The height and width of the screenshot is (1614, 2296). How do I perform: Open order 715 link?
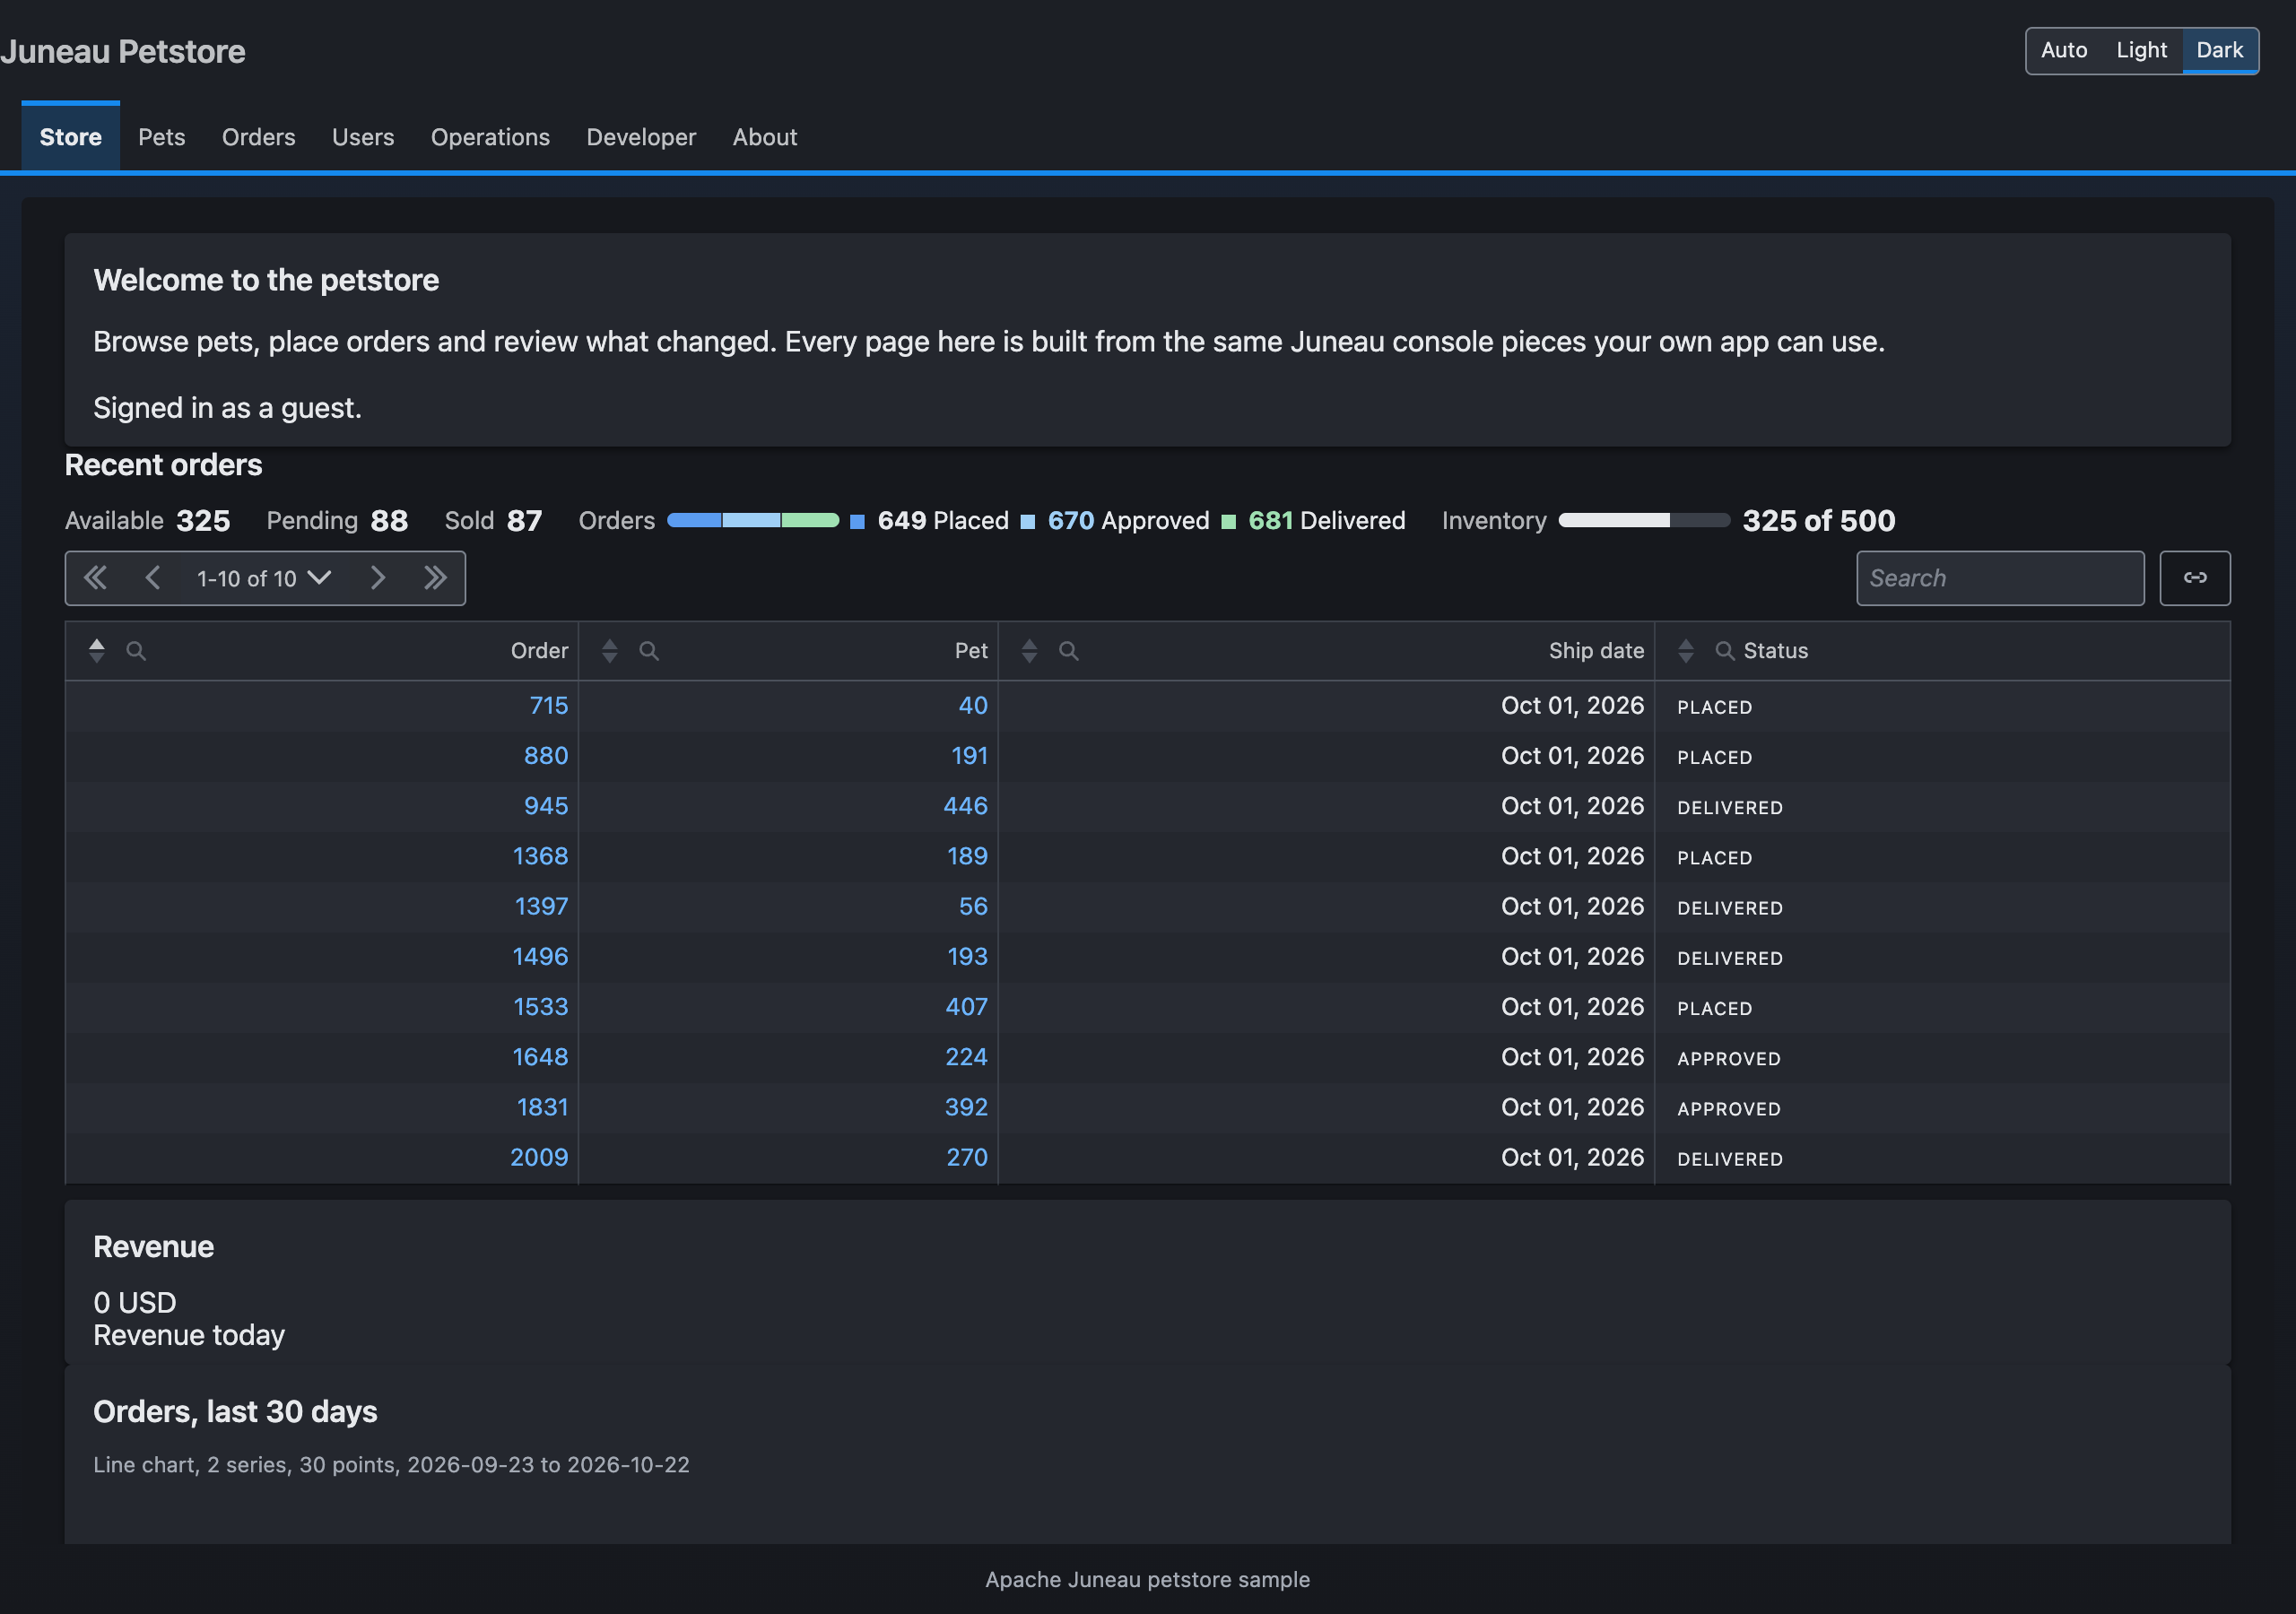(549, 706)
